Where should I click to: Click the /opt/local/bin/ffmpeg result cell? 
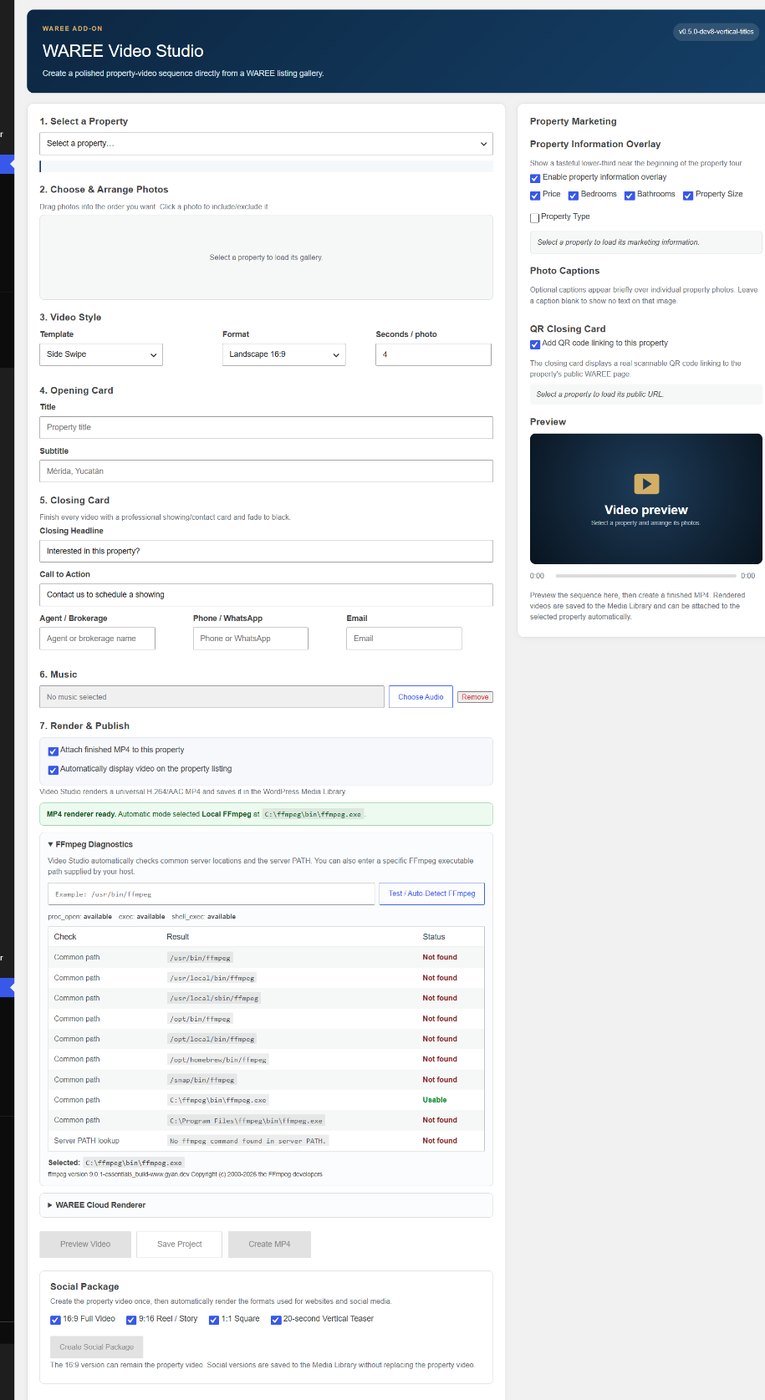pyautogui.click(x=212, y=1039)
